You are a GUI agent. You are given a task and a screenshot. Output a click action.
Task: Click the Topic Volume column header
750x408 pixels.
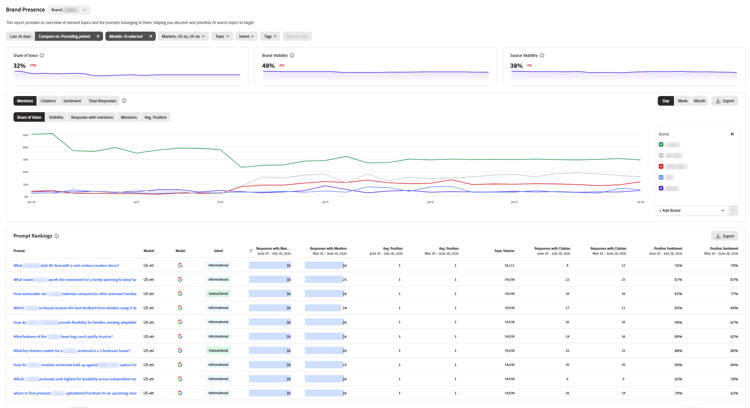[x=504, y=251]
